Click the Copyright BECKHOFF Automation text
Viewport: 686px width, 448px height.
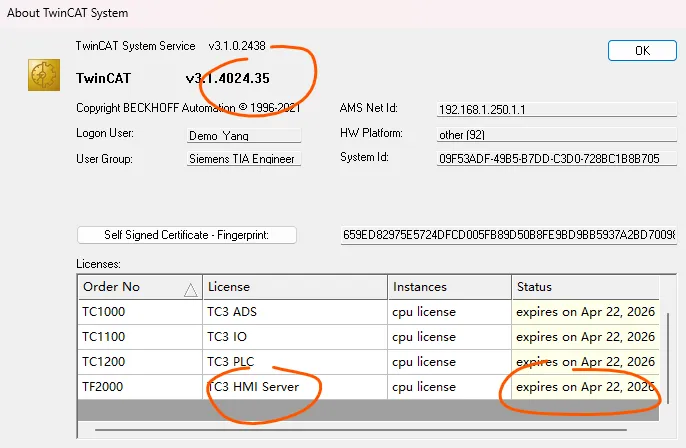click(188, 108)
